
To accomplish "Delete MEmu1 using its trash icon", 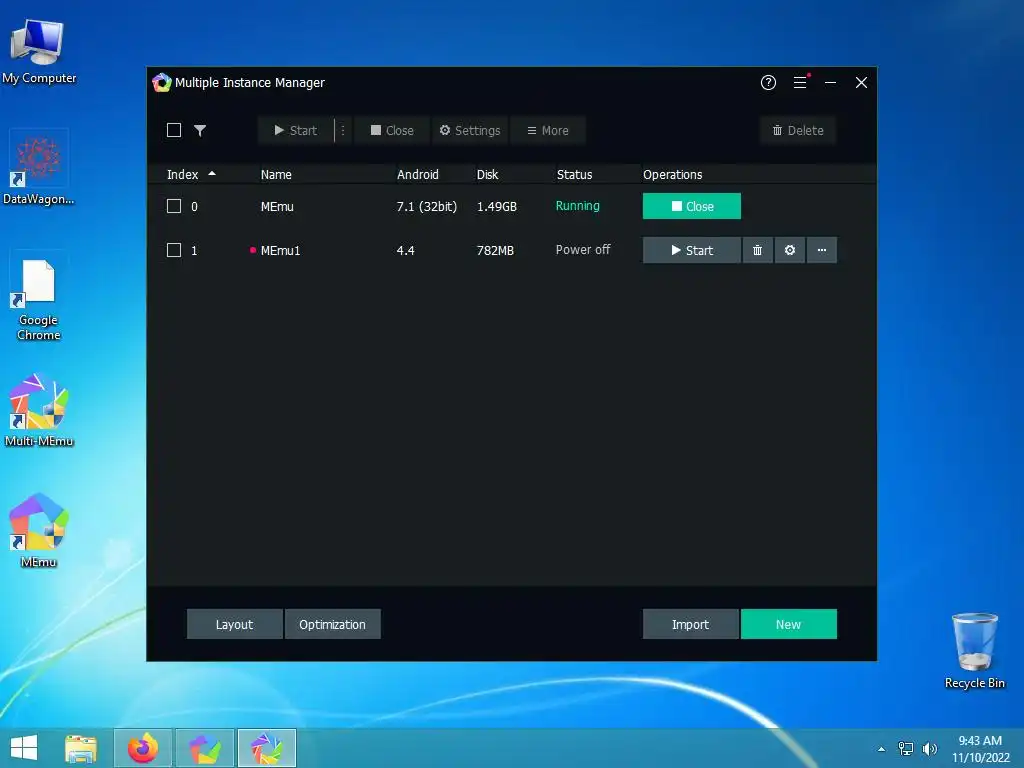I will (758, 250).
